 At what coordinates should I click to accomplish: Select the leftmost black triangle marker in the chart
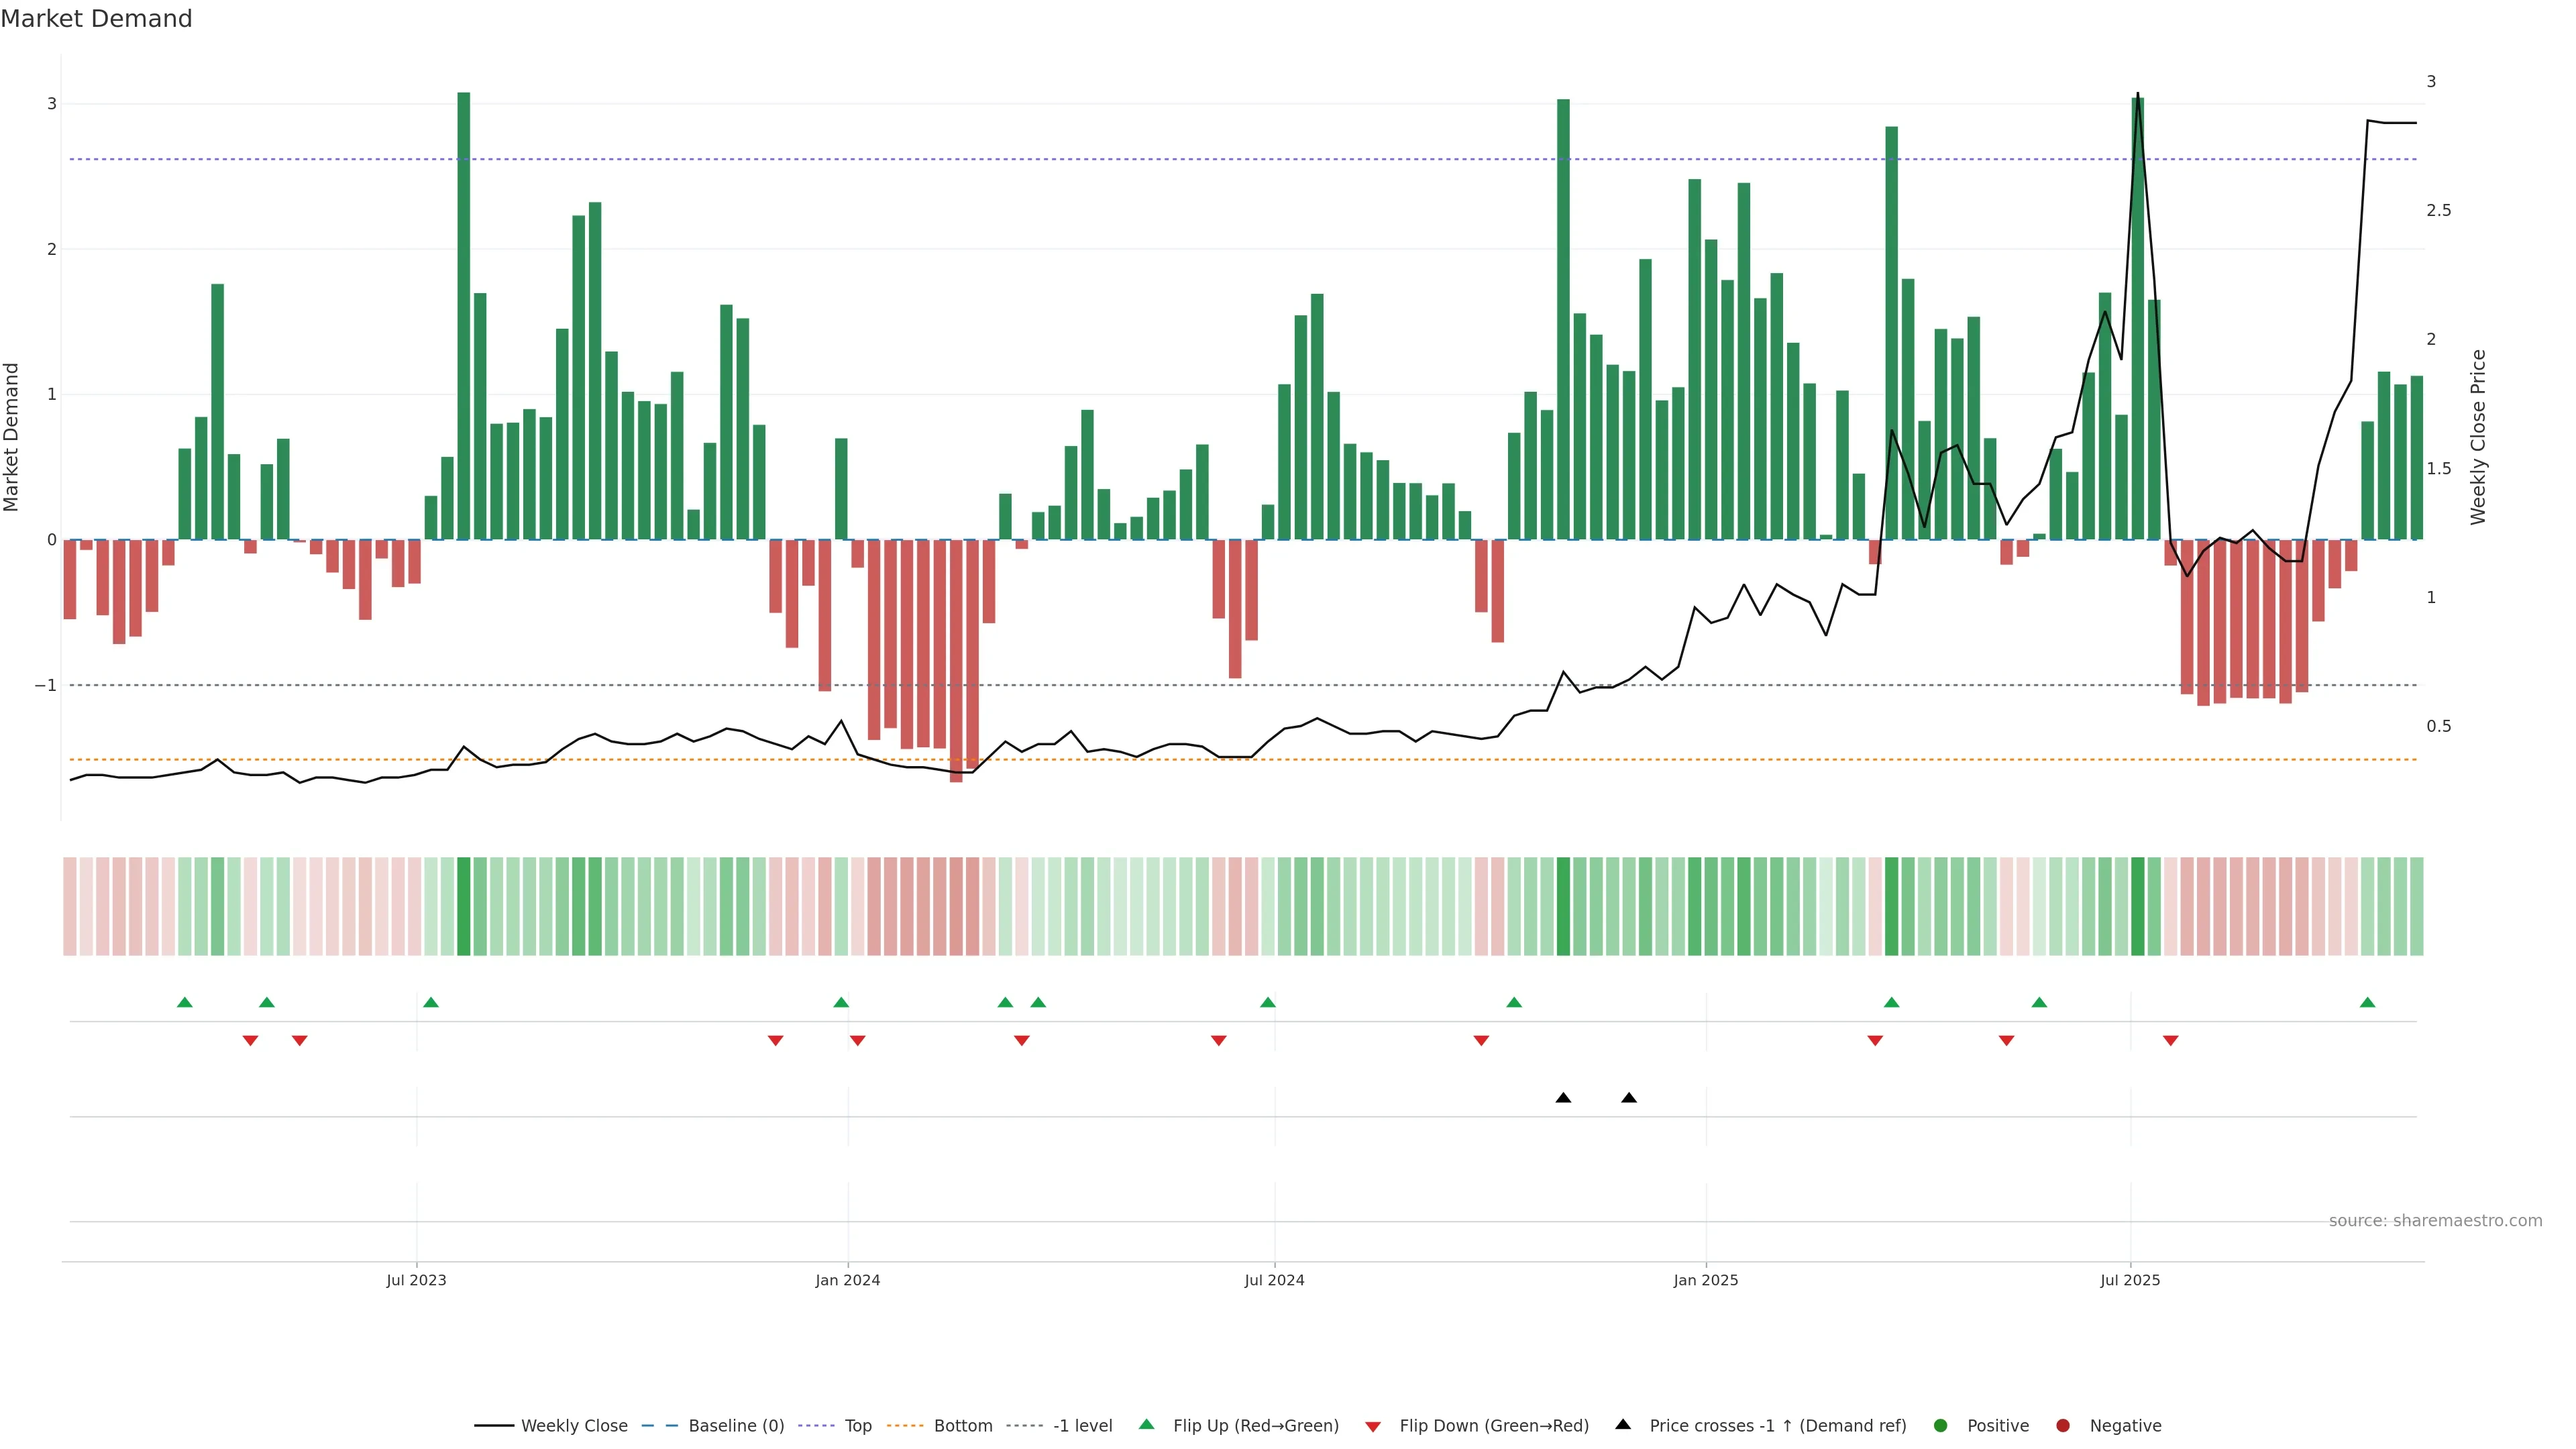1563,1098
